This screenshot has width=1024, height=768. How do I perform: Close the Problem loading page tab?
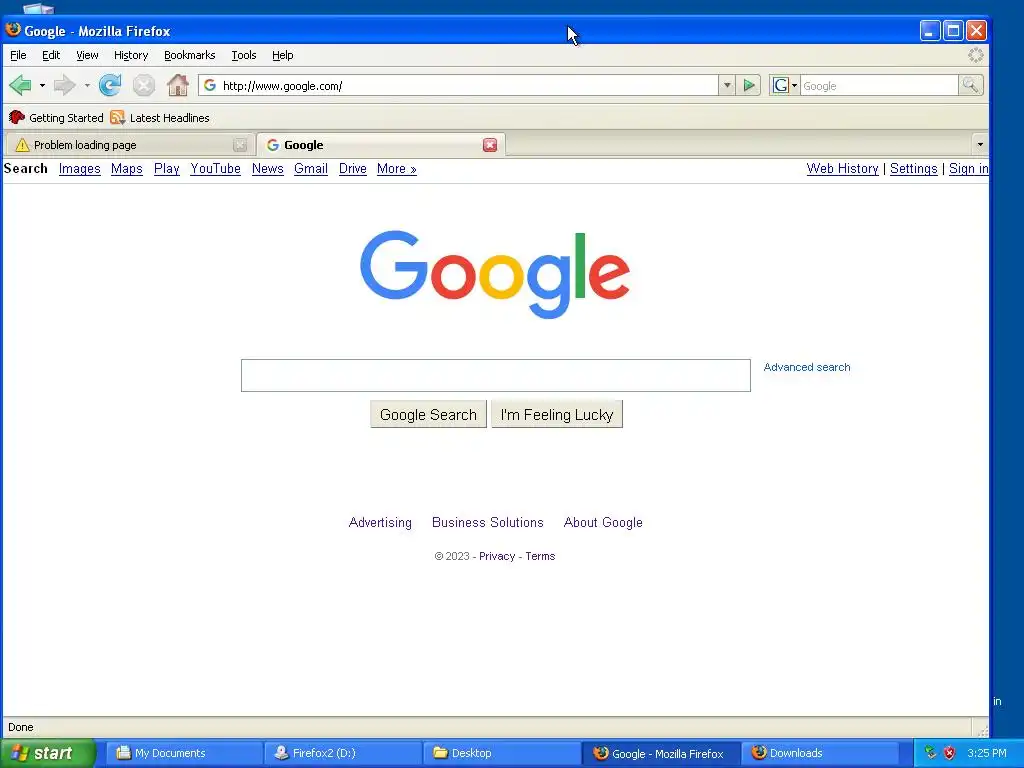tap(240, 145)
